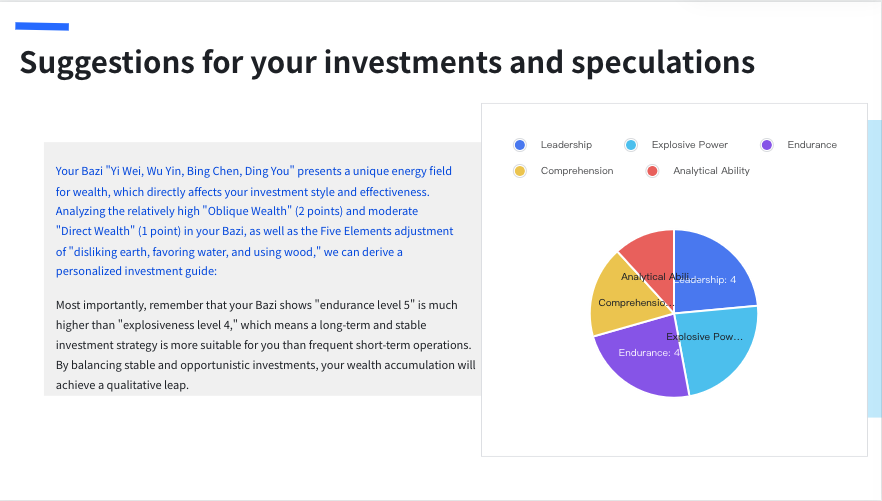The image size is (882, 501).
Task: Click the red Analytical Ability legend dot
Action: pos(652,171)
